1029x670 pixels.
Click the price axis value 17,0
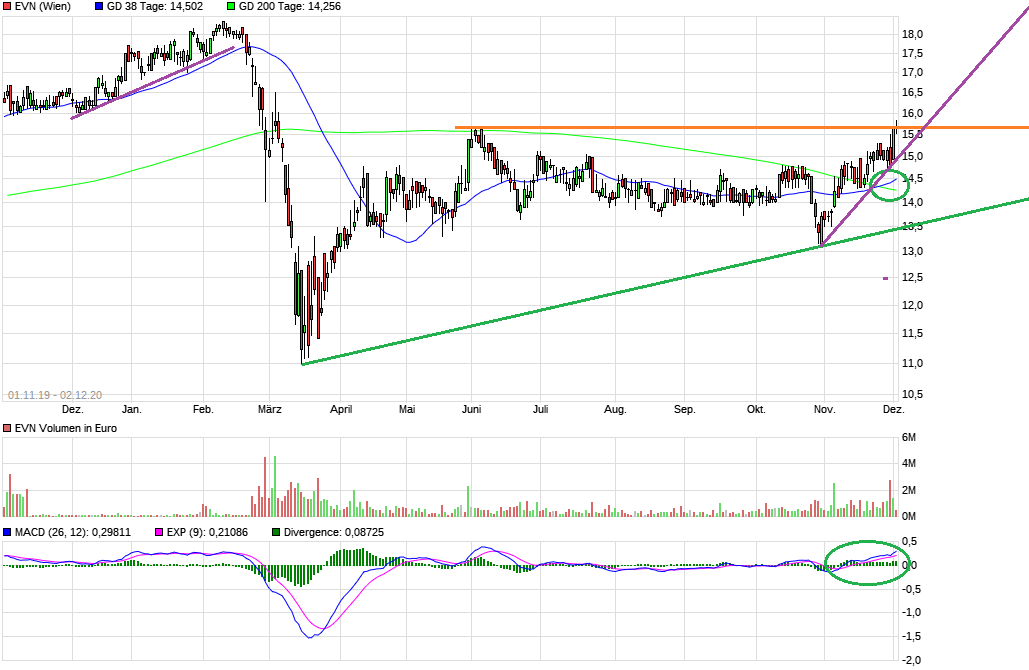(912, 72)
